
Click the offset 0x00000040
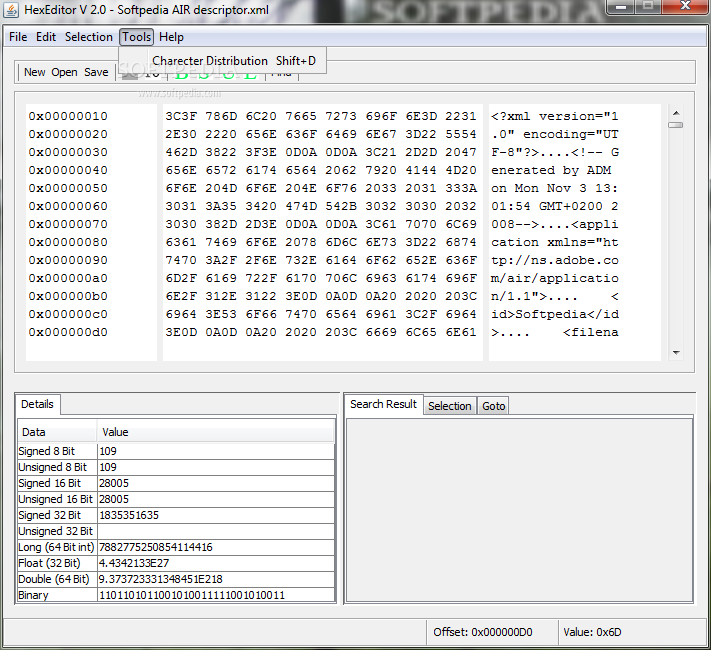click(68, 170)
